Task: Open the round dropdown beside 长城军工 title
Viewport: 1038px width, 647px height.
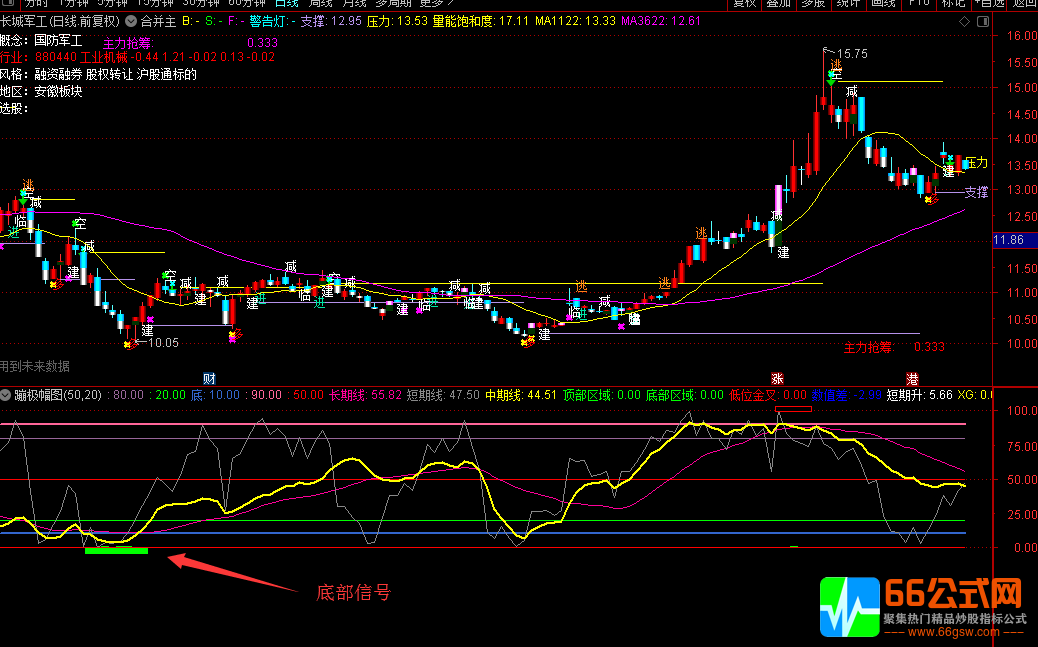Action: click(x=130, y=21)
